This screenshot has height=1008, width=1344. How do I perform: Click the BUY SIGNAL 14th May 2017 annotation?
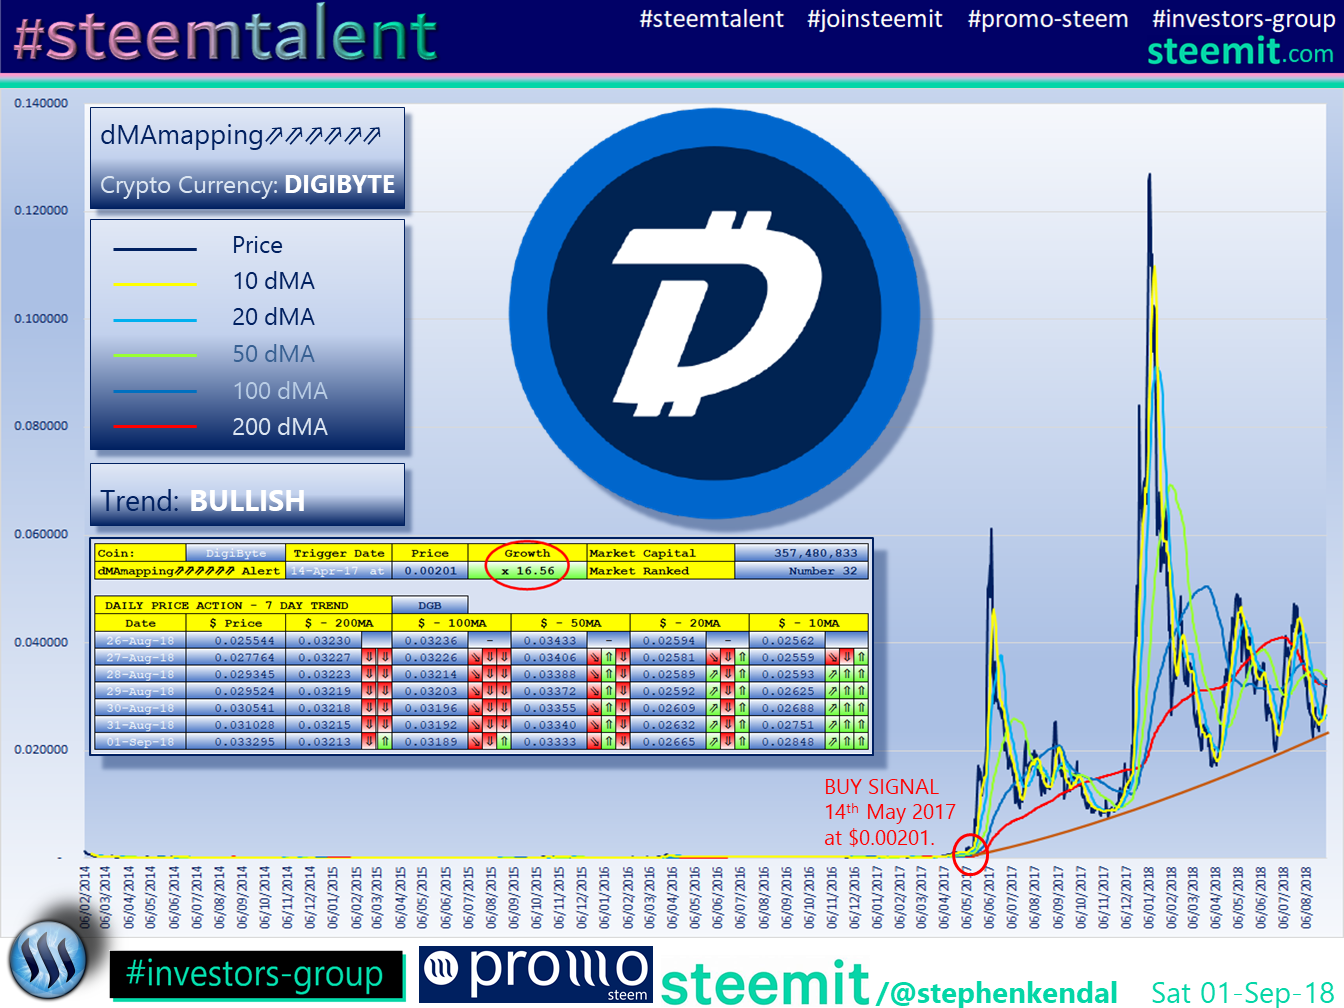coord(890,813)
